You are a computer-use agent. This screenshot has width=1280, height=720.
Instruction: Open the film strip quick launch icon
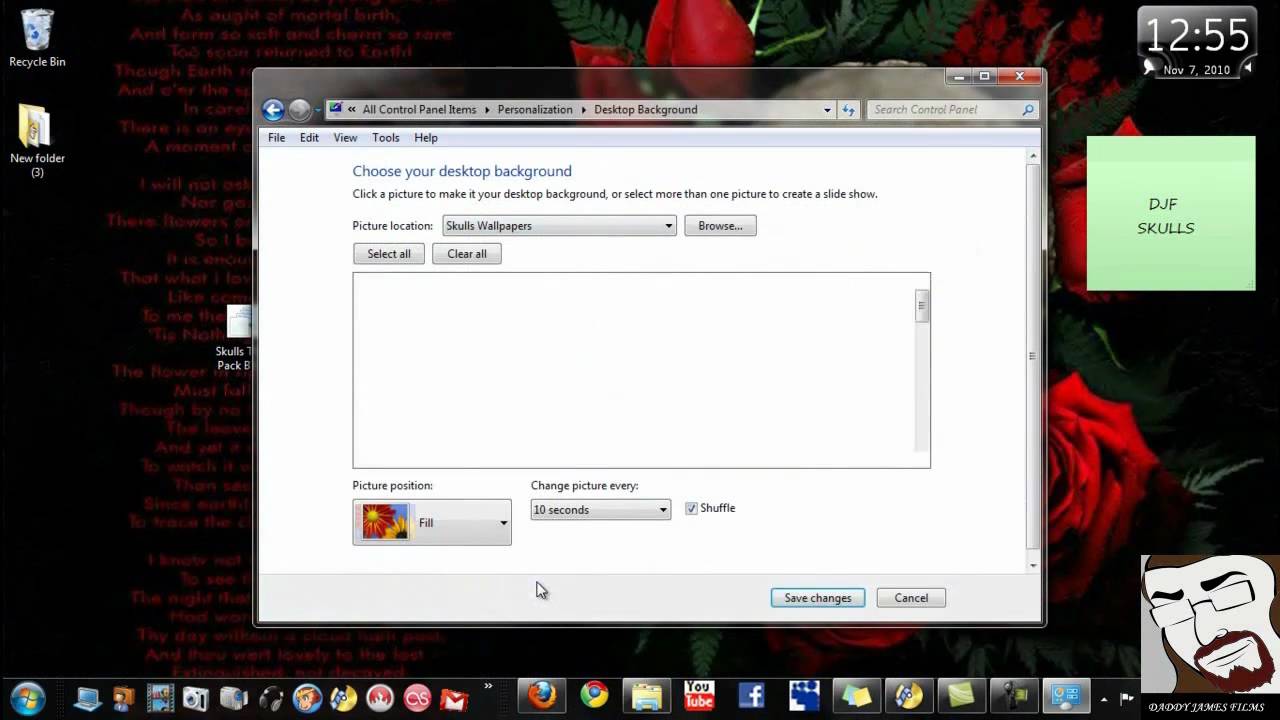tap(159, 697)
